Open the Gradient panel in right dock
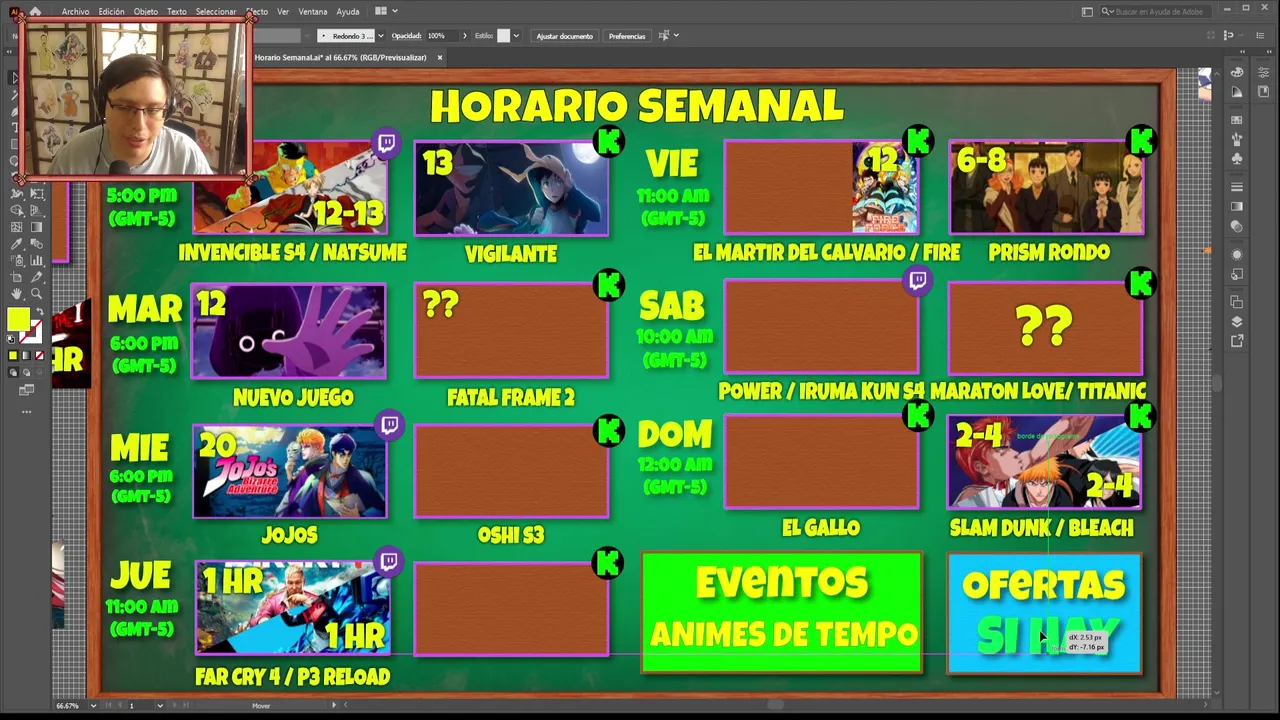The image size is (1280, 720). [x=1237, y=206]
